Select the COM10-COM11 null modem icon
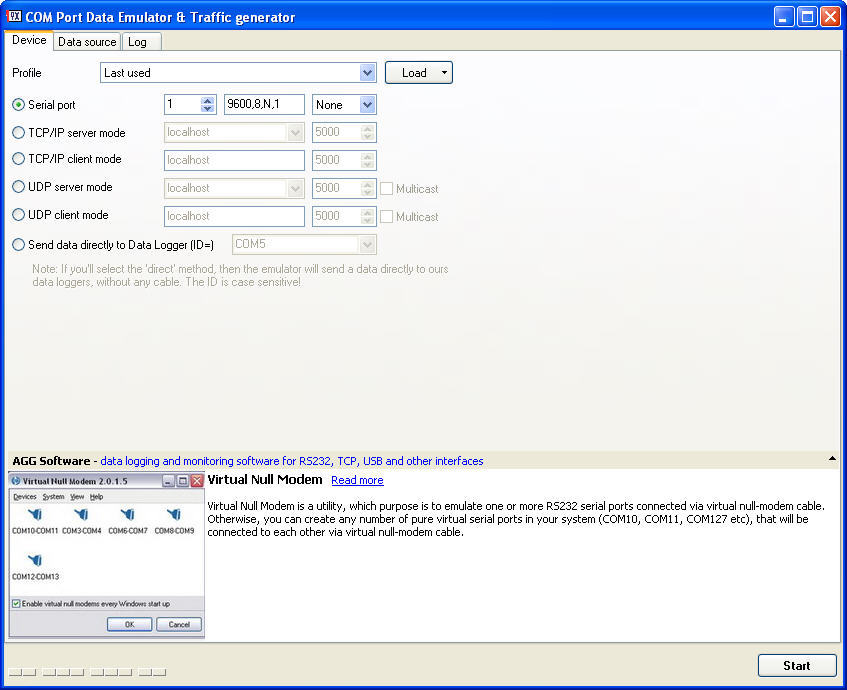 pos(37,514)
